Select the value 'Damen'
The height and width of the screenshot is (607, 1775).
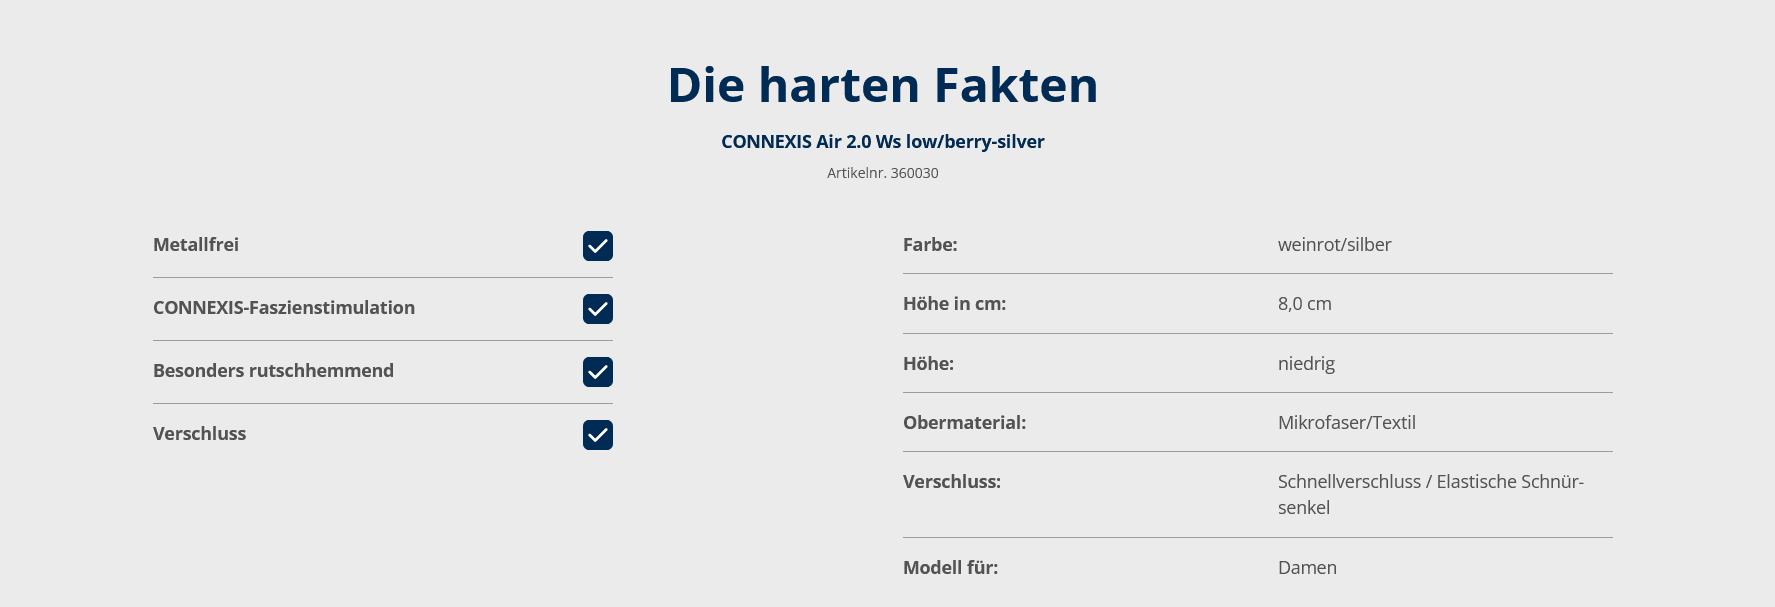point(1308,568)
